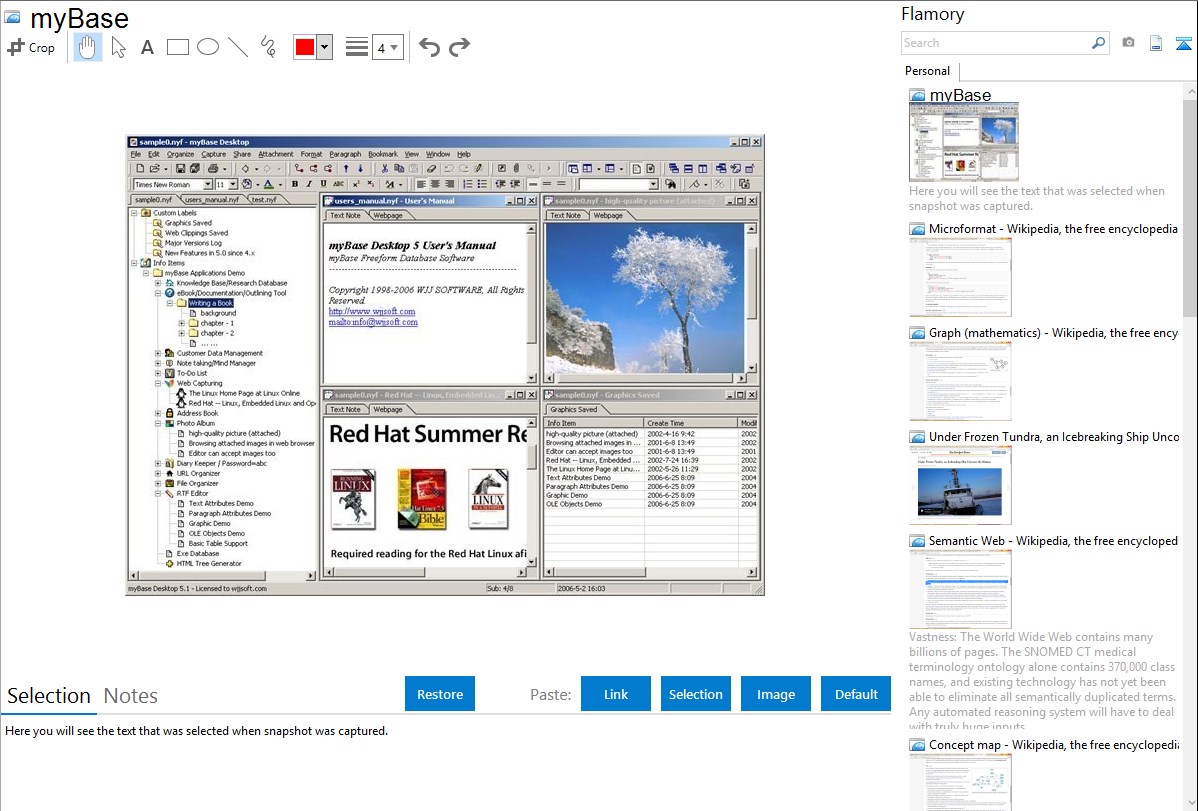The image size is (1198, 811).
Task: Undo the last annotation
Action: (x=429, y=47)
